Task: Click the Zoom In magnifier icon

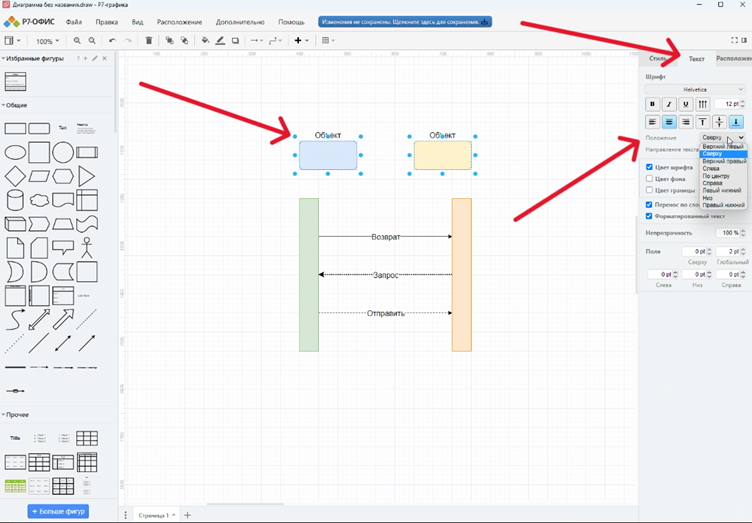Action: tap(77, 41)
